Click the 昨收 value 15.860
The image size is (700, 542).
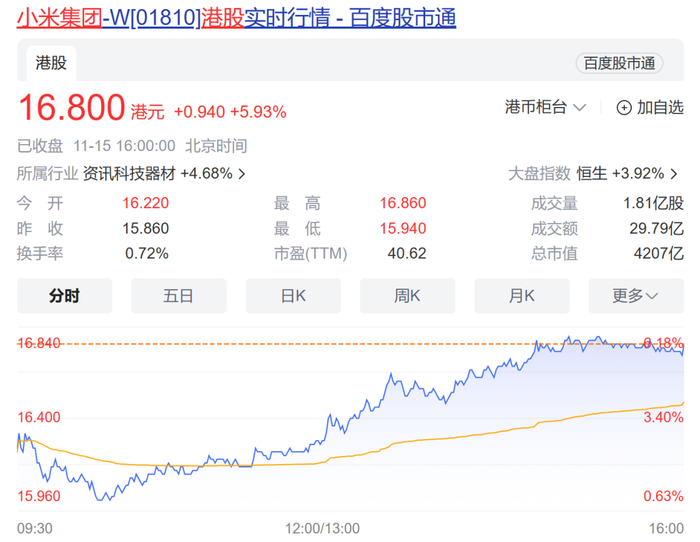click(146, 229)
